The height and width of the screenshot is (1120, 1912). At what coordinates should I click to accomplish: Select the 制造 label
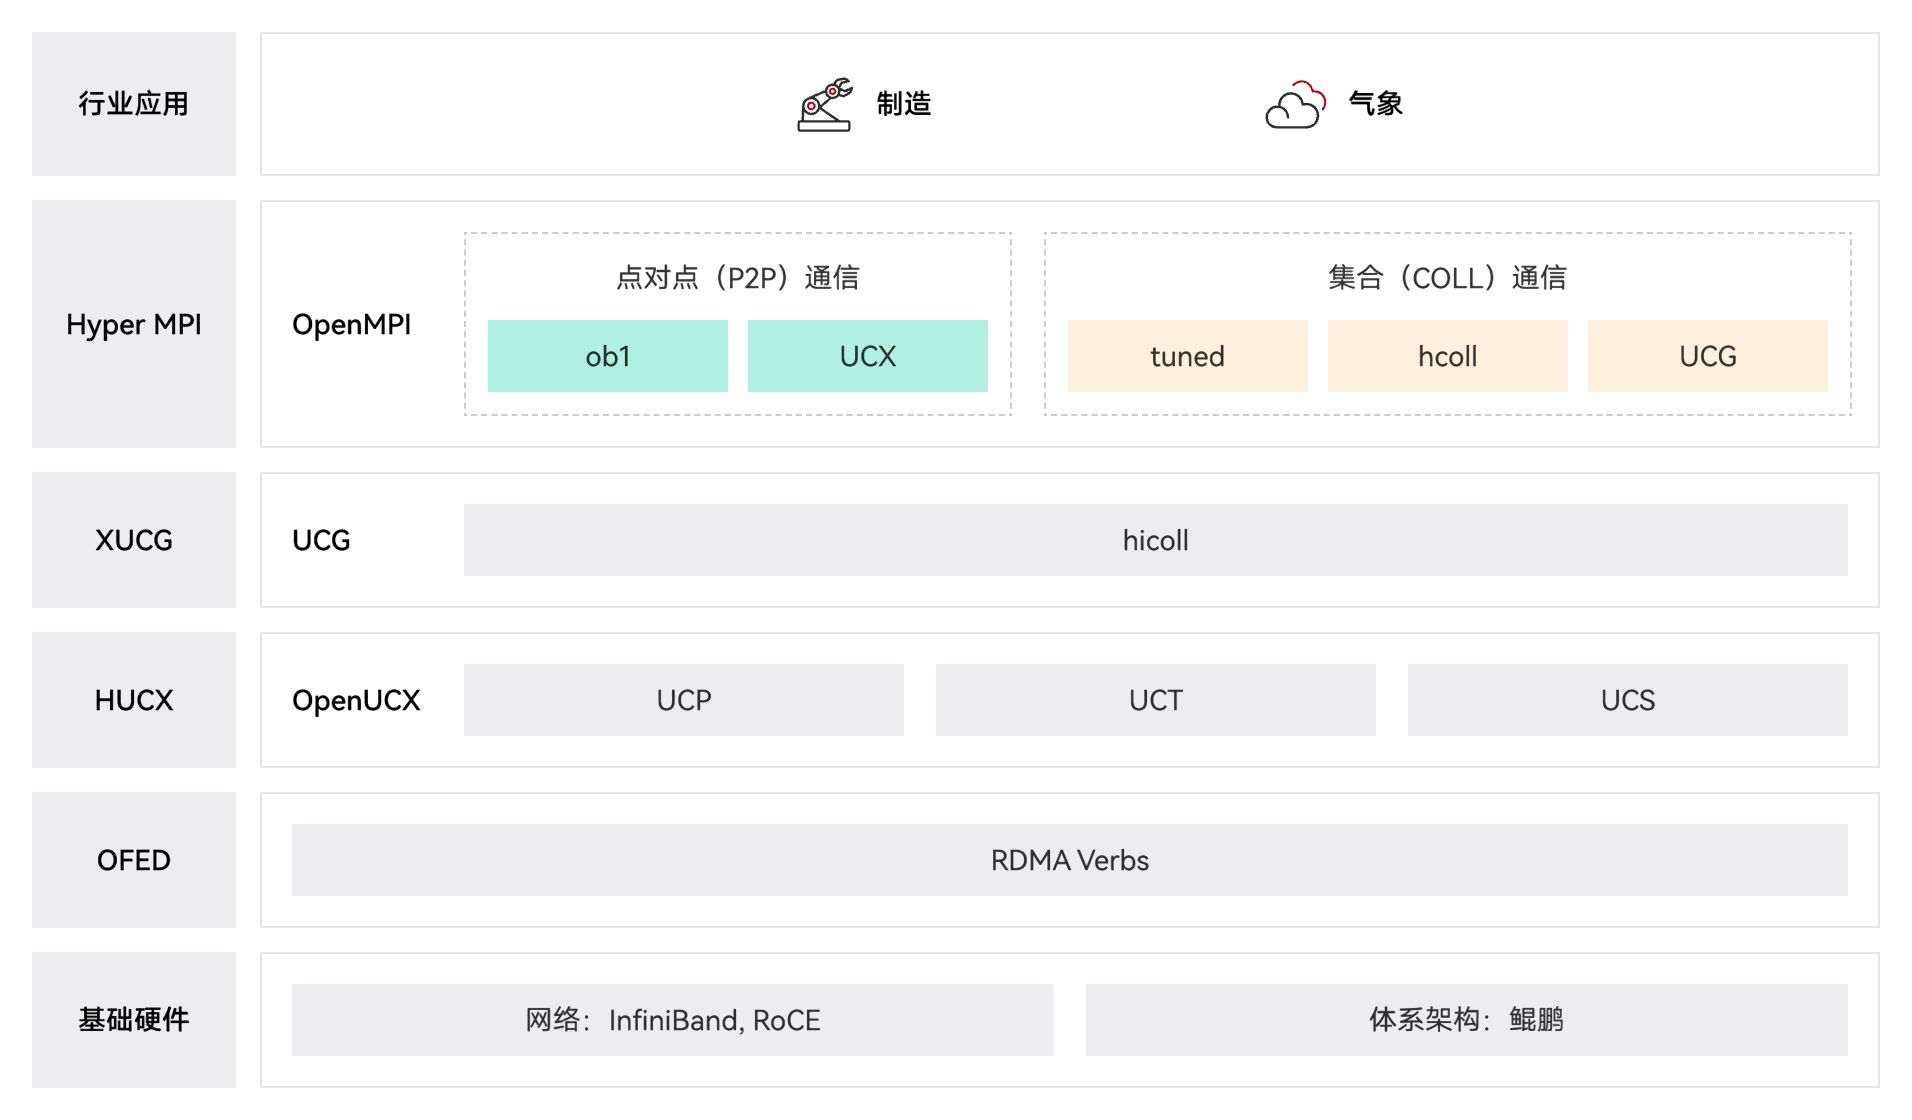(x=904, y=104)
